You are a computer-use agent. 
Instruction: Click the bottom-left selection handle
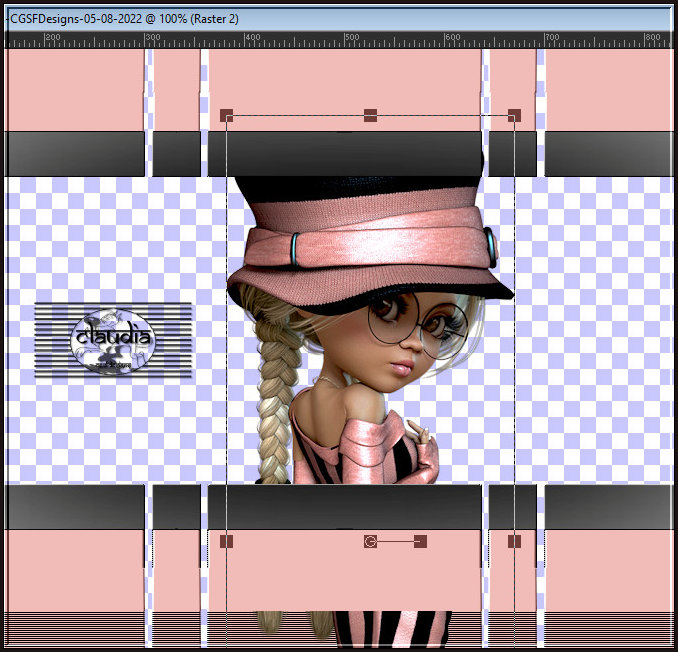point(226,541)
